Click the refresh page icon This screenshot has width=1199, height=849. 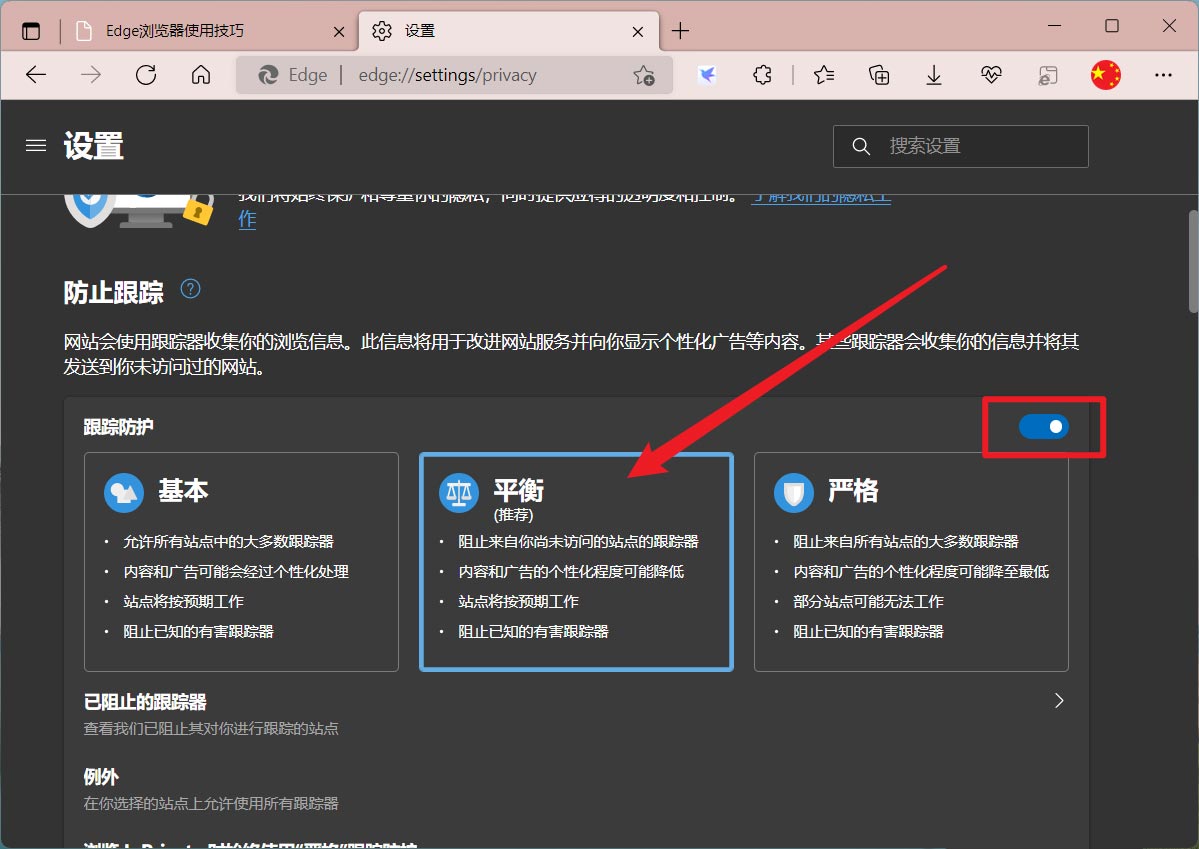point(146,74)
